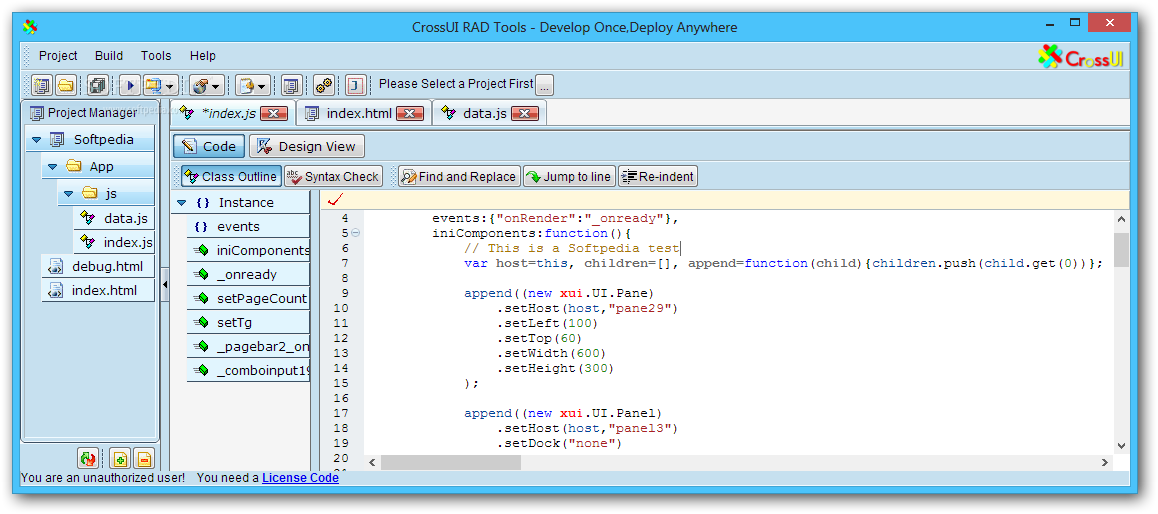The image size is (1158, 514).
Task: Select index.html in the Project Manager tree
Action: (x=98, y=290)
